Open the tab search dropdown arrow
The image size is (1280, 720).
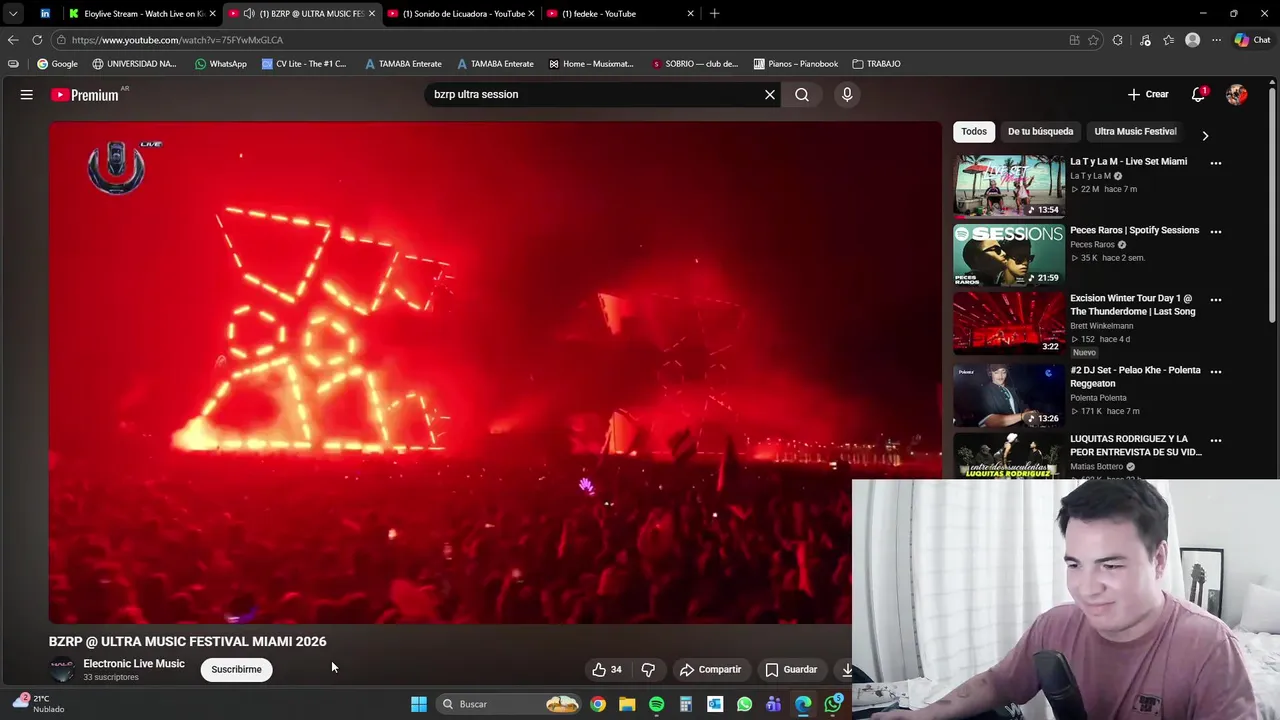[12, 14]
